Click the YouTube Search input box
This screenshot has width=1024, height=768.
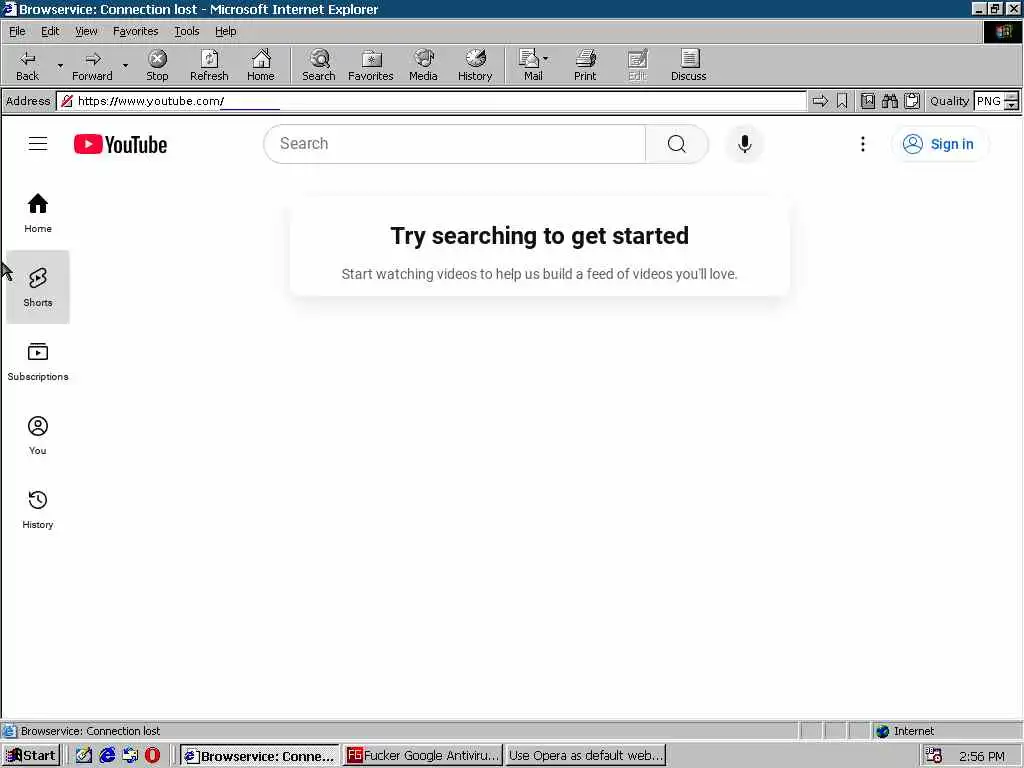tap(455, 144)
